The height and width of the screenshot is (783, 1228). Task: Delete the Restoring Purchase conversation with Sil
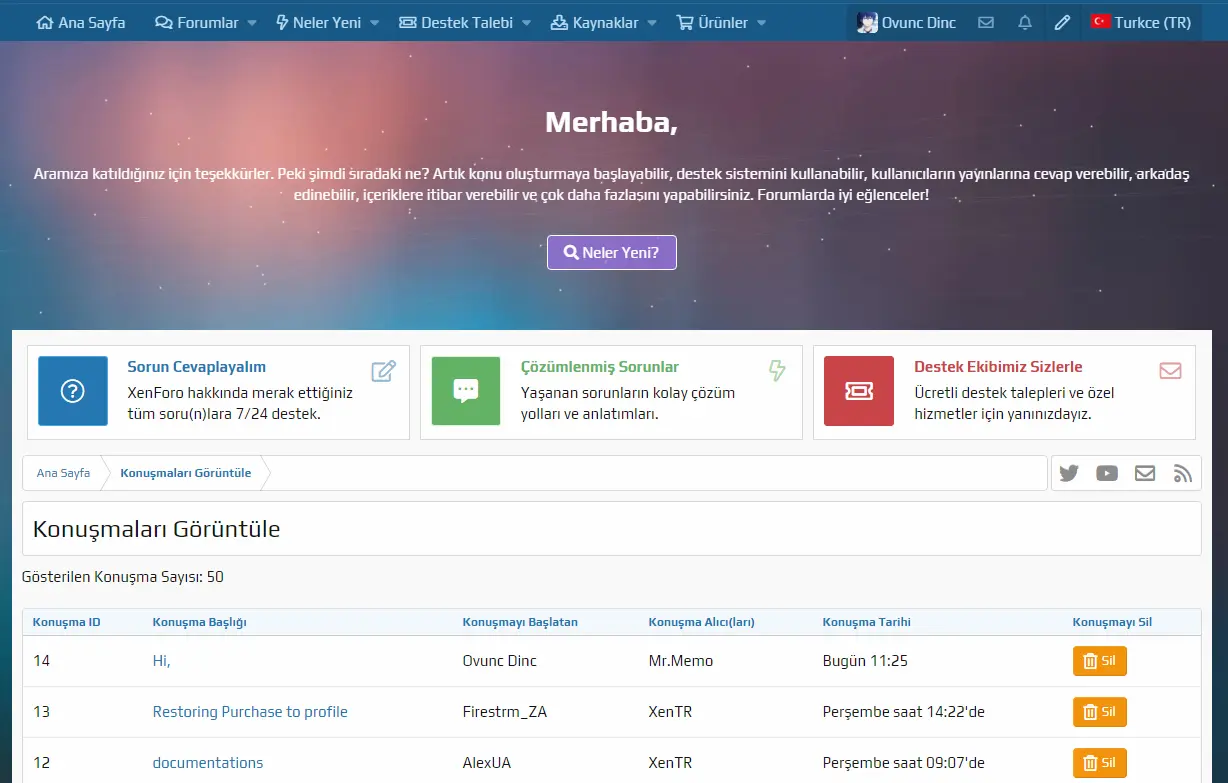coord(1100,712)
